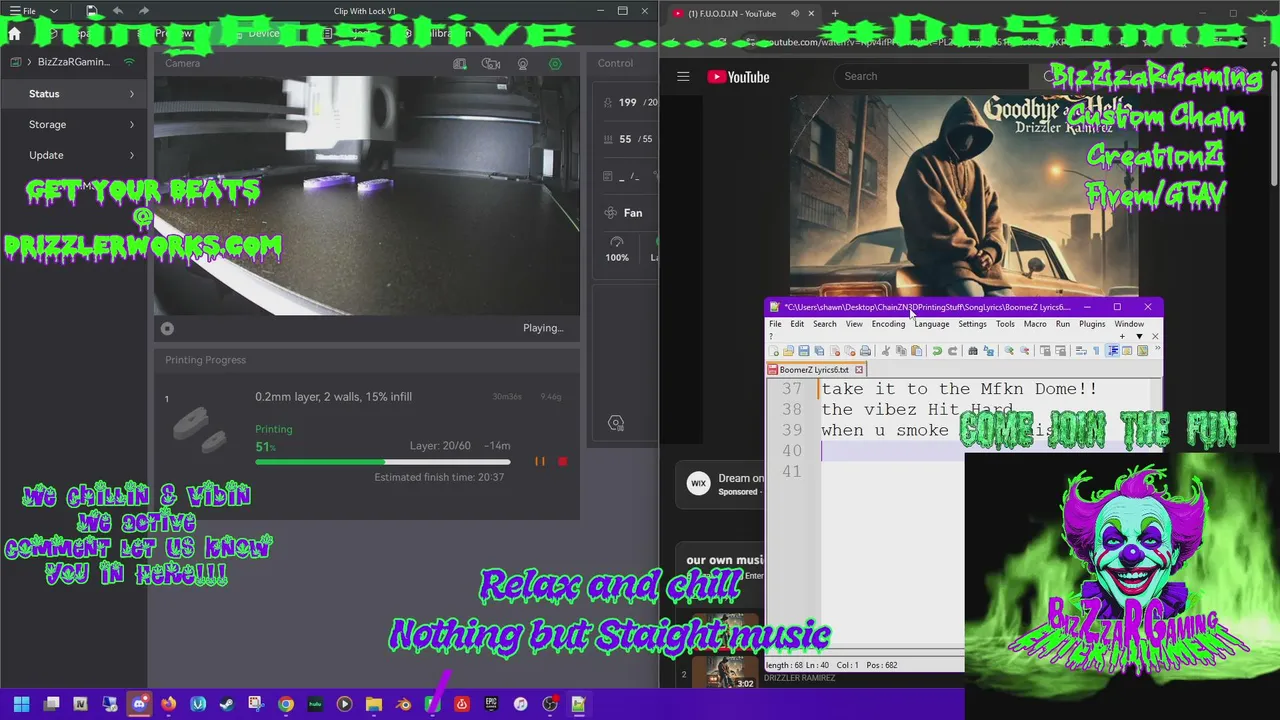
Task: Click the print progress bar at 51%
Action: click(383, 462)
